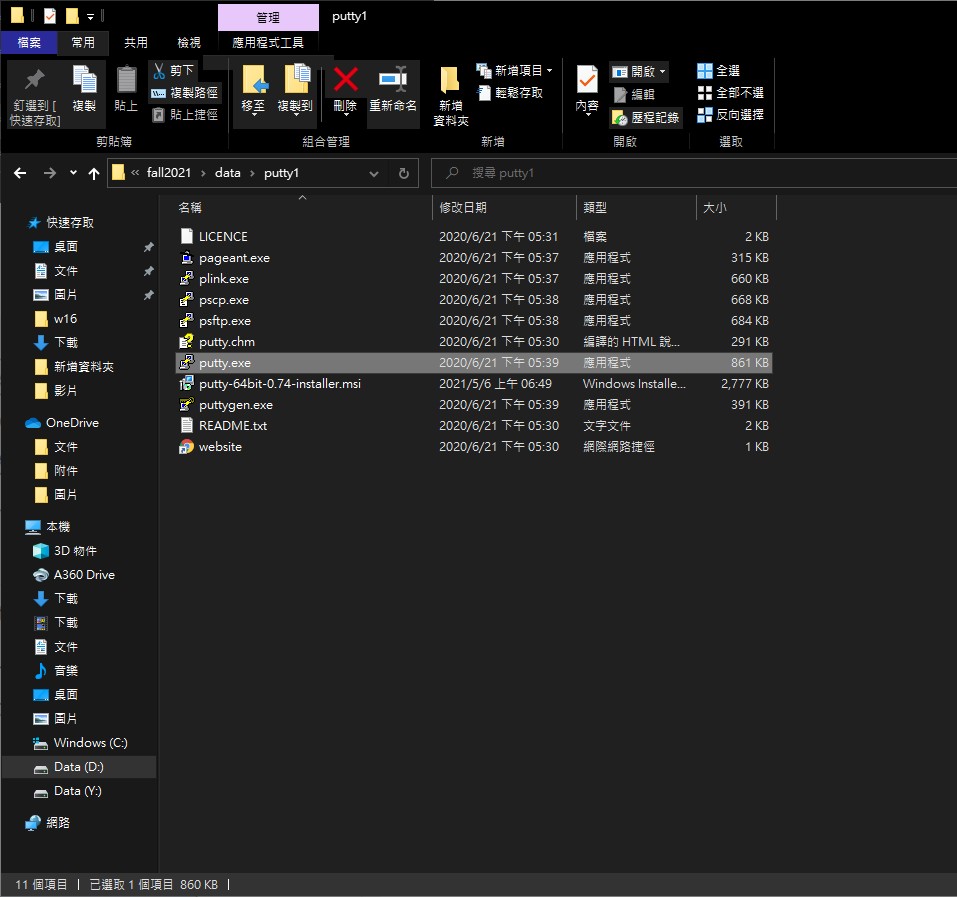
Task: Open recent locations dropdown chevron
Action: (x=73, y=173)
